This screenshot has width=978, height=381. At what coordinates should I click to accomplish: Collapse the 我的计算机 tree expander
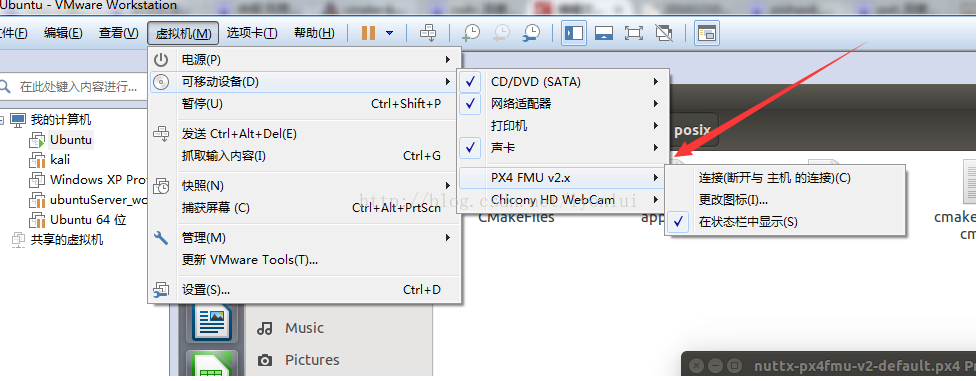tap(2, 120)
